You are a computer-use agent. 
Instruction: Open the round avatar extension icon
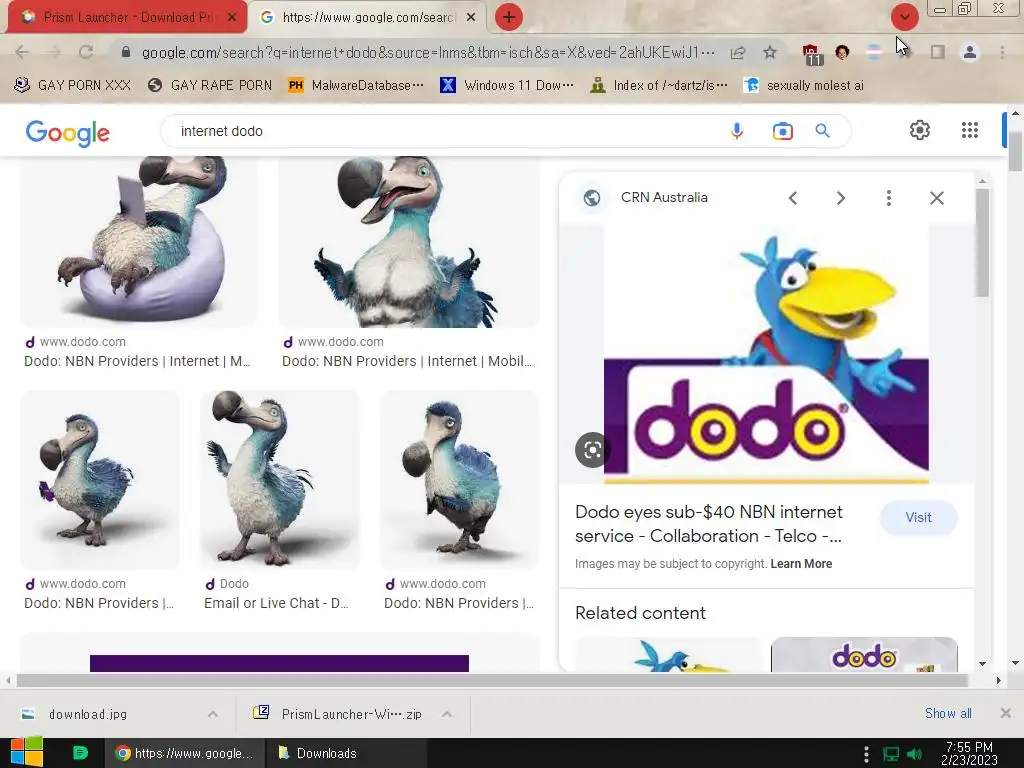(x=842, y=52)
